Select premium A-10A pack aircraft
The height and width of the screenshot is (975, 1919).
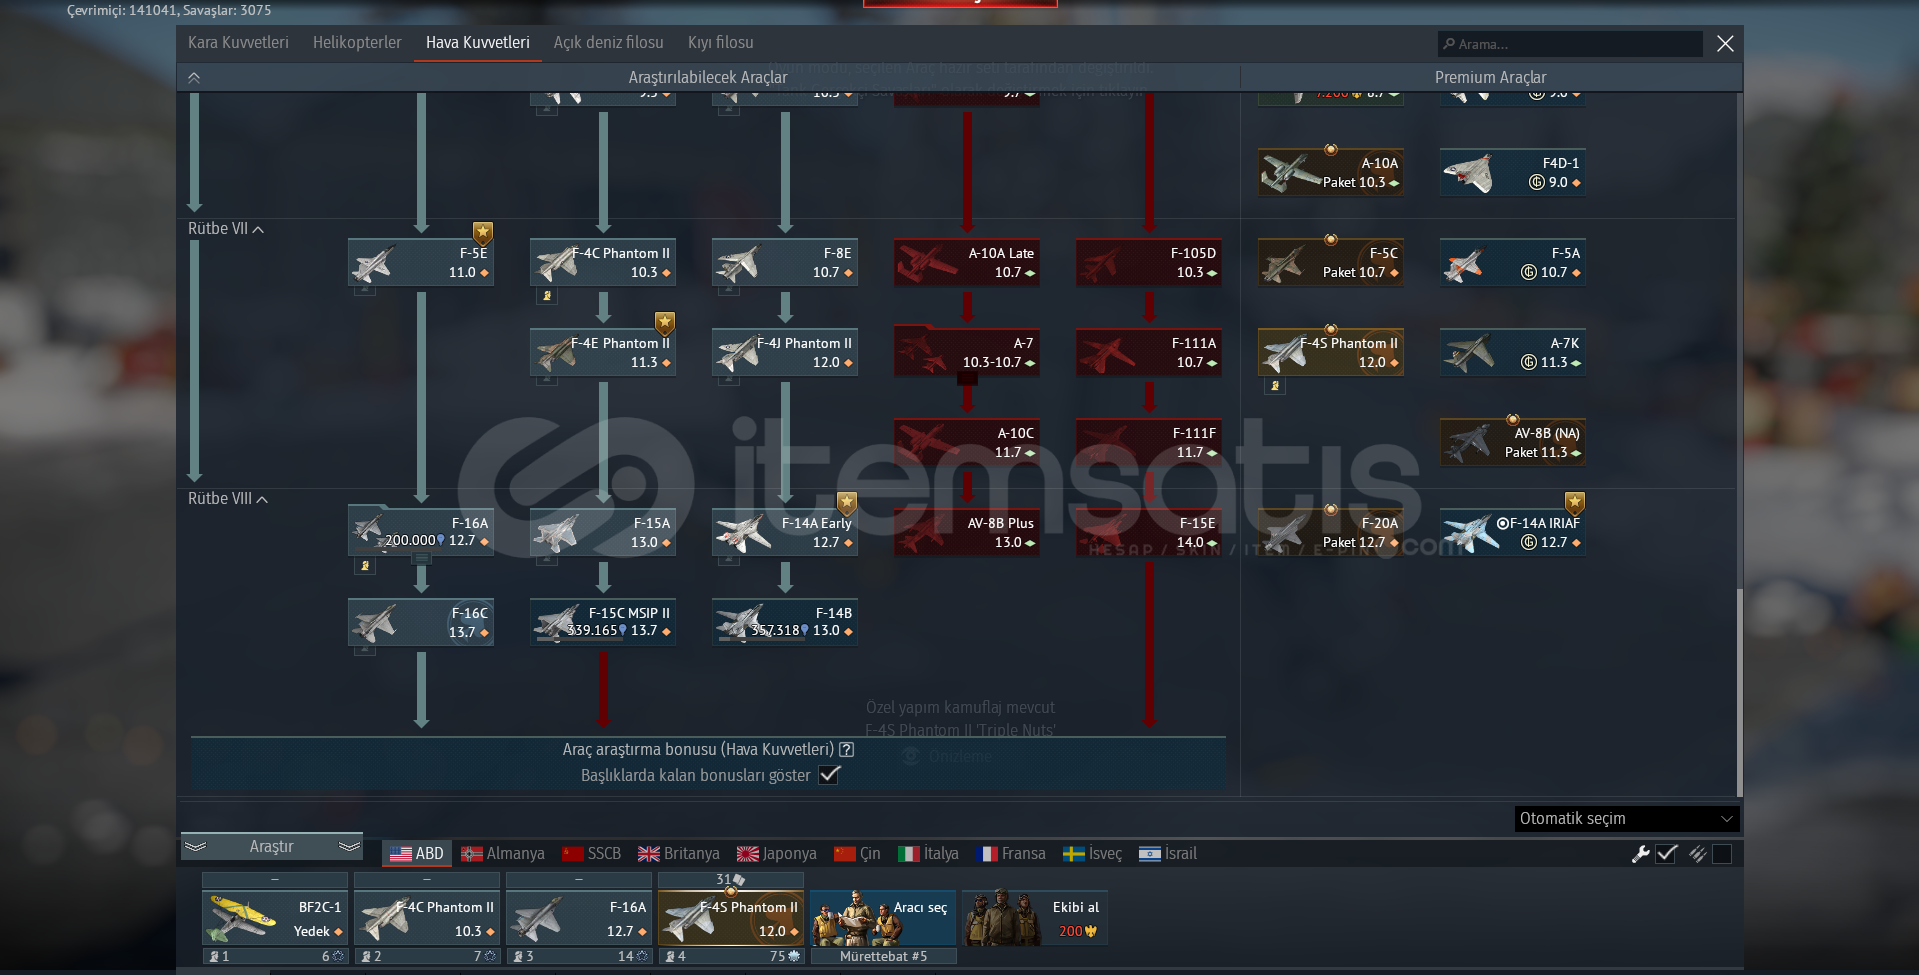pos(1331,172)
